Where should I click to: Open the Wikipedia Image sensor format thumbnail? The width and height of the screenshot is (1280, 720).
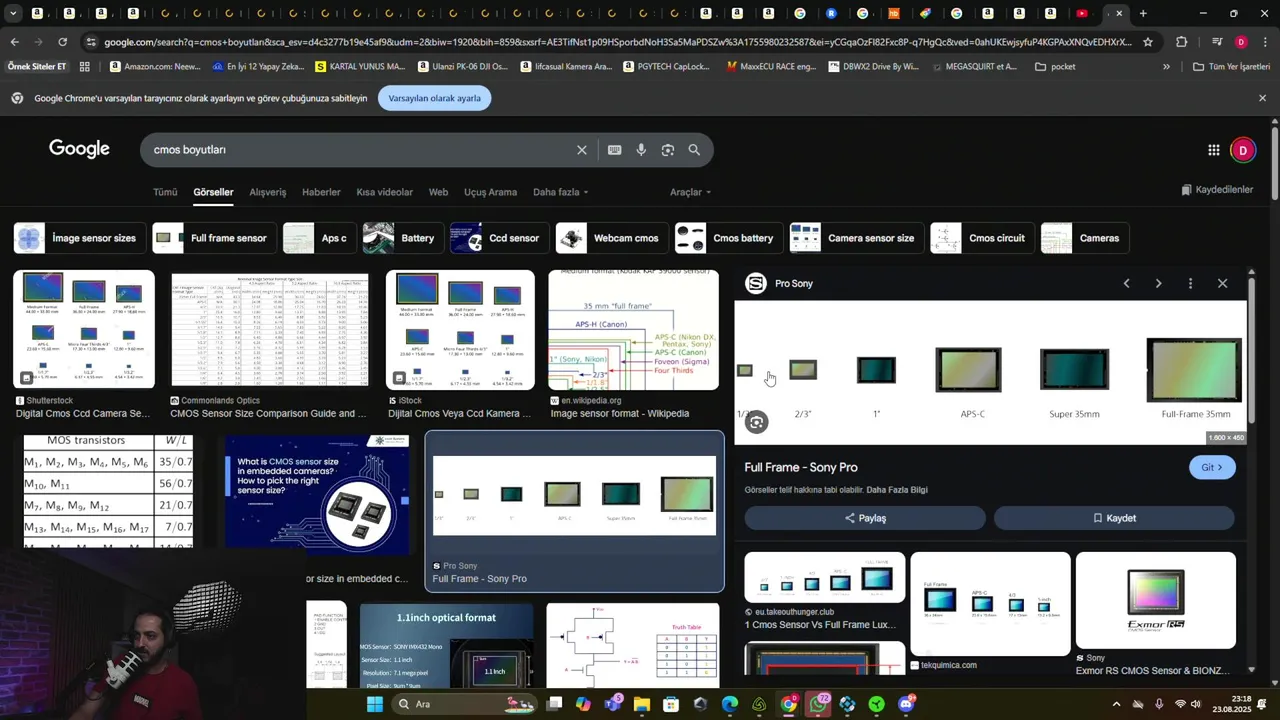pos(633,329)
